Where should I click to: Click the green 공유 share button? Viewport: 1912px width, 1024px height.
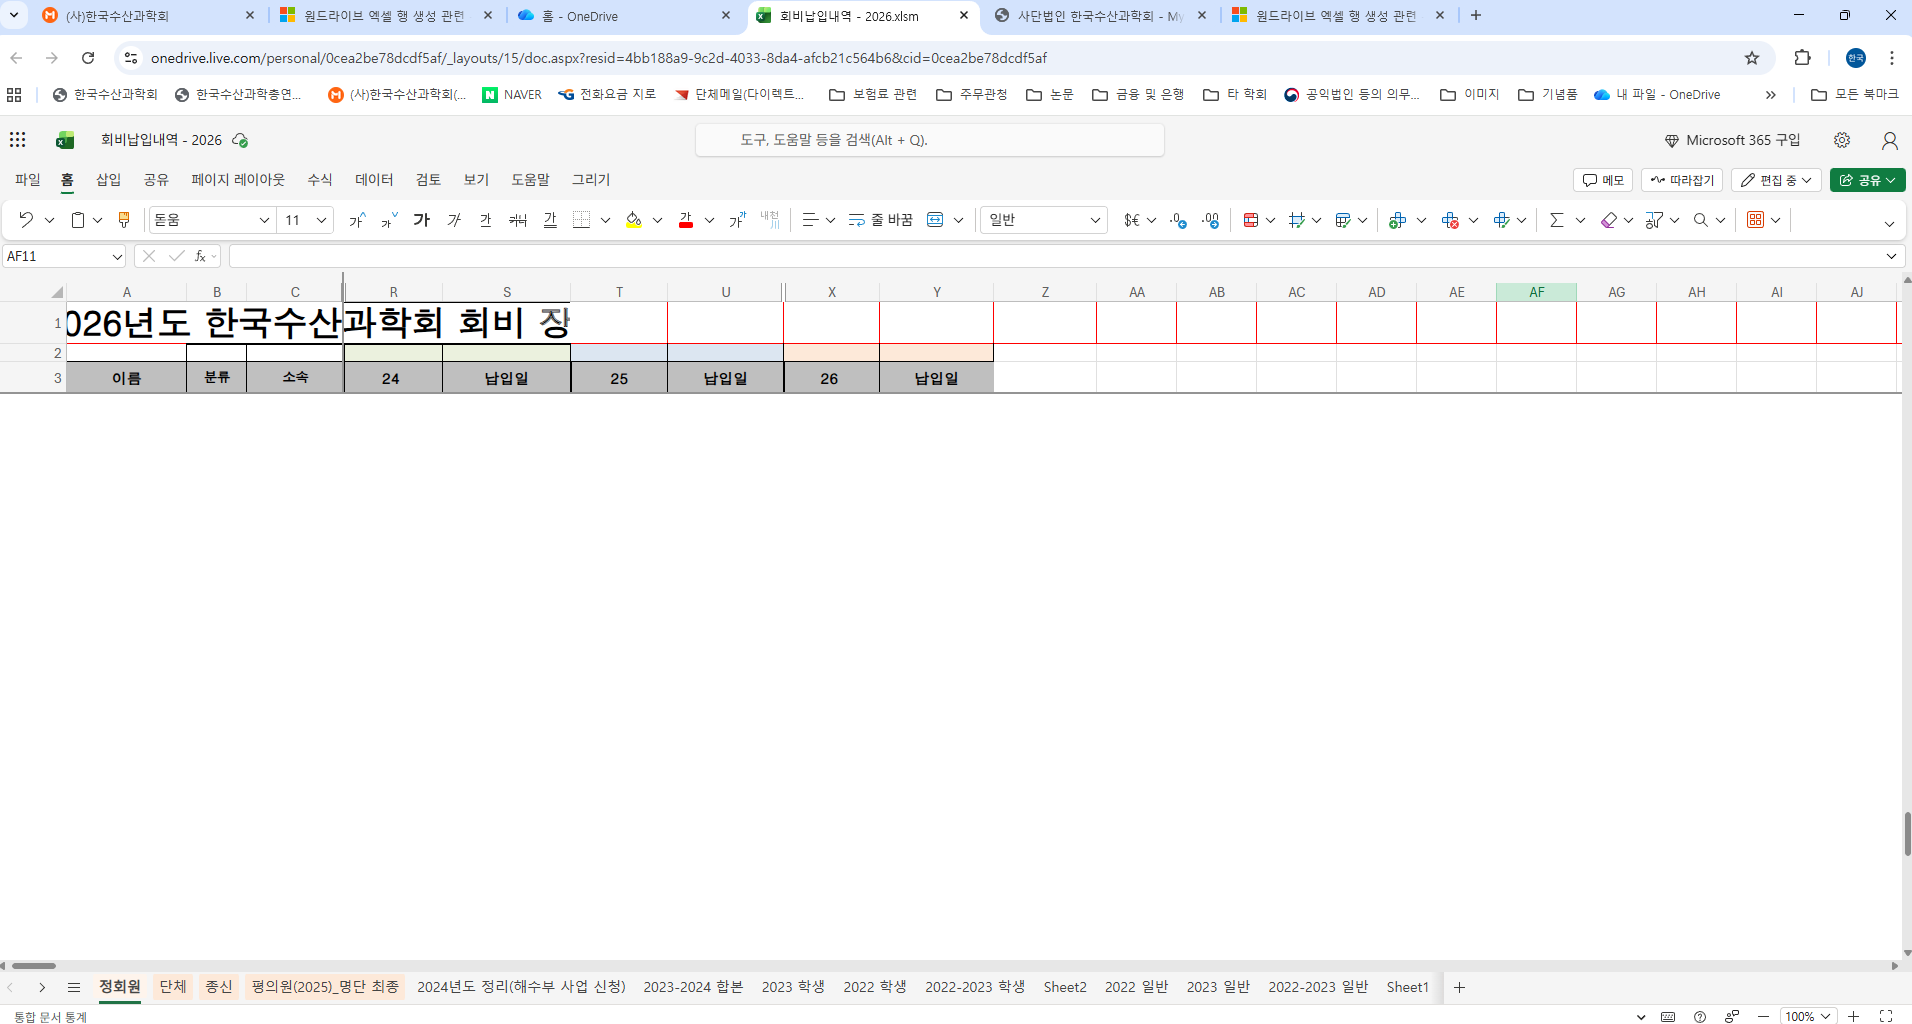point(1867,180)
